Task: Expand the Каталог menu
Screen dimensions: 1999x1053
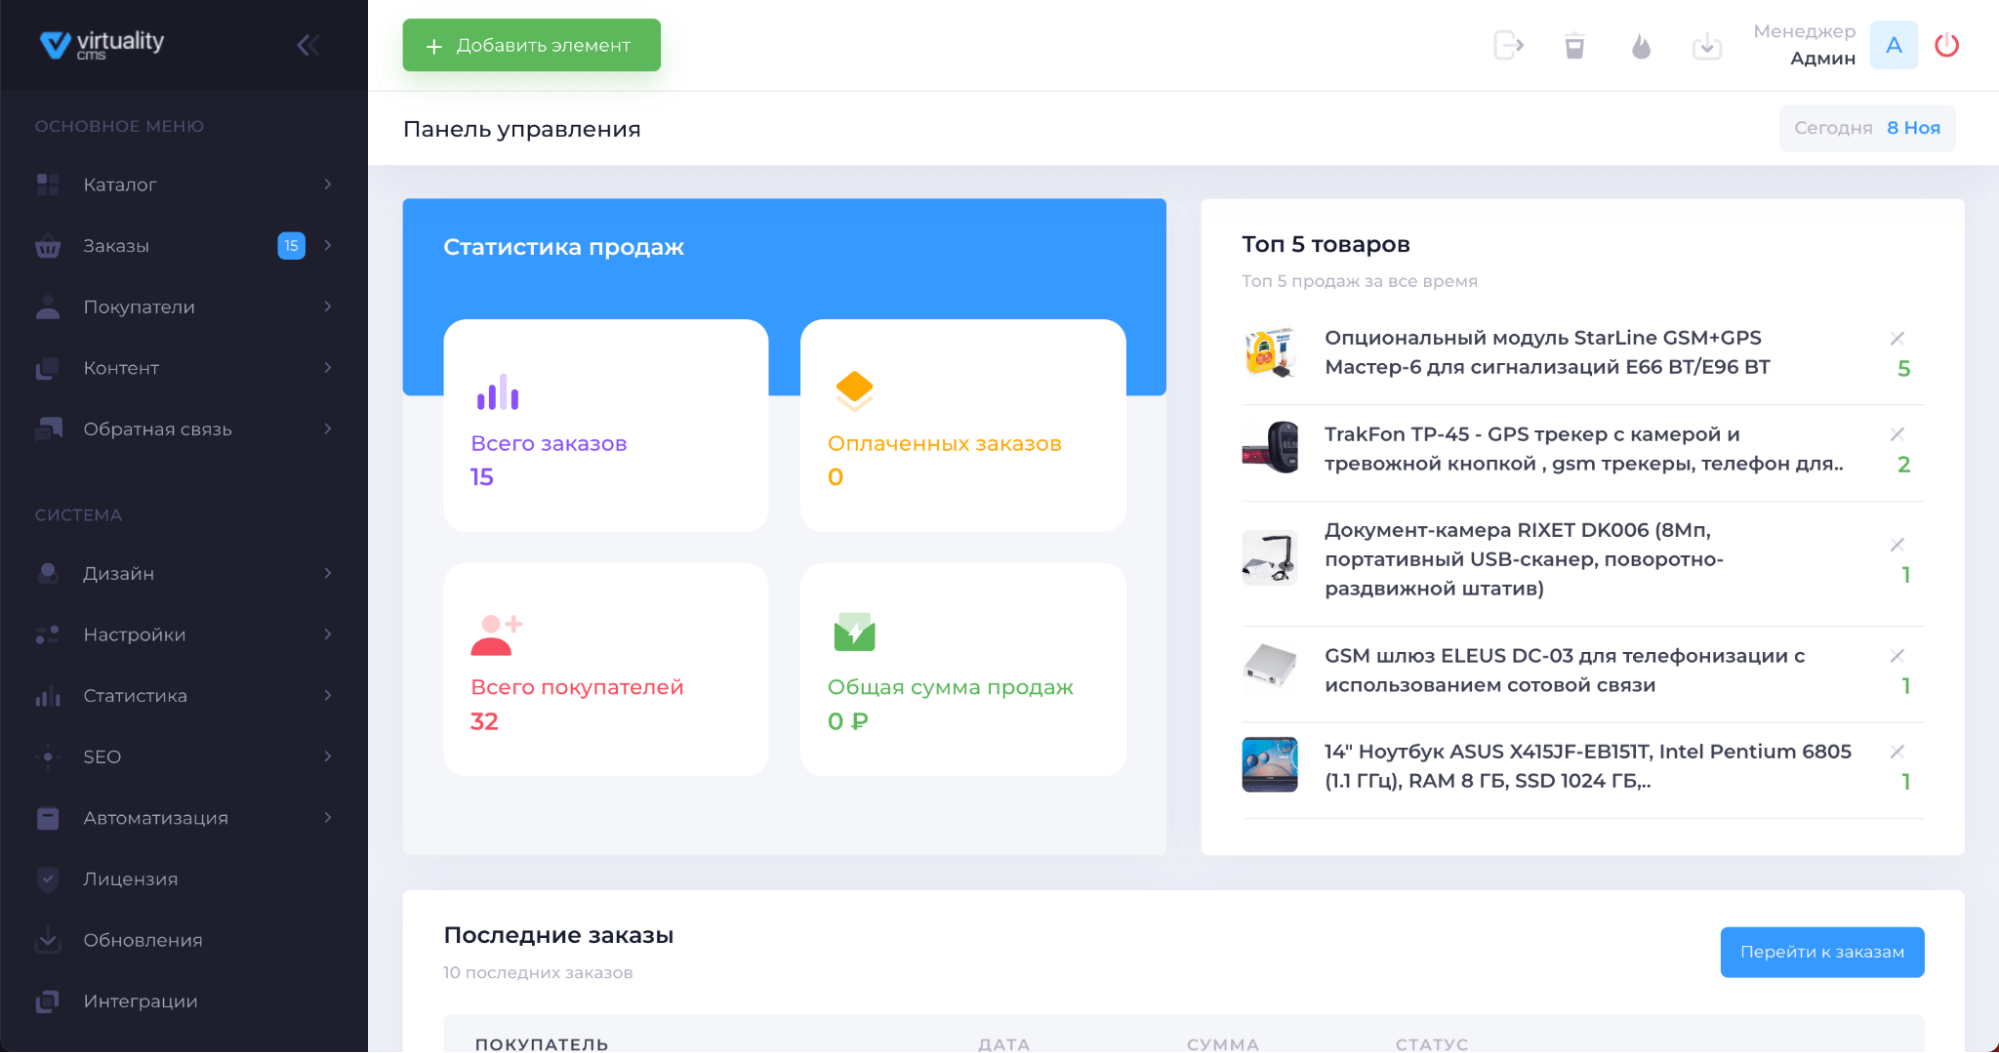Action: click(119, 184)
